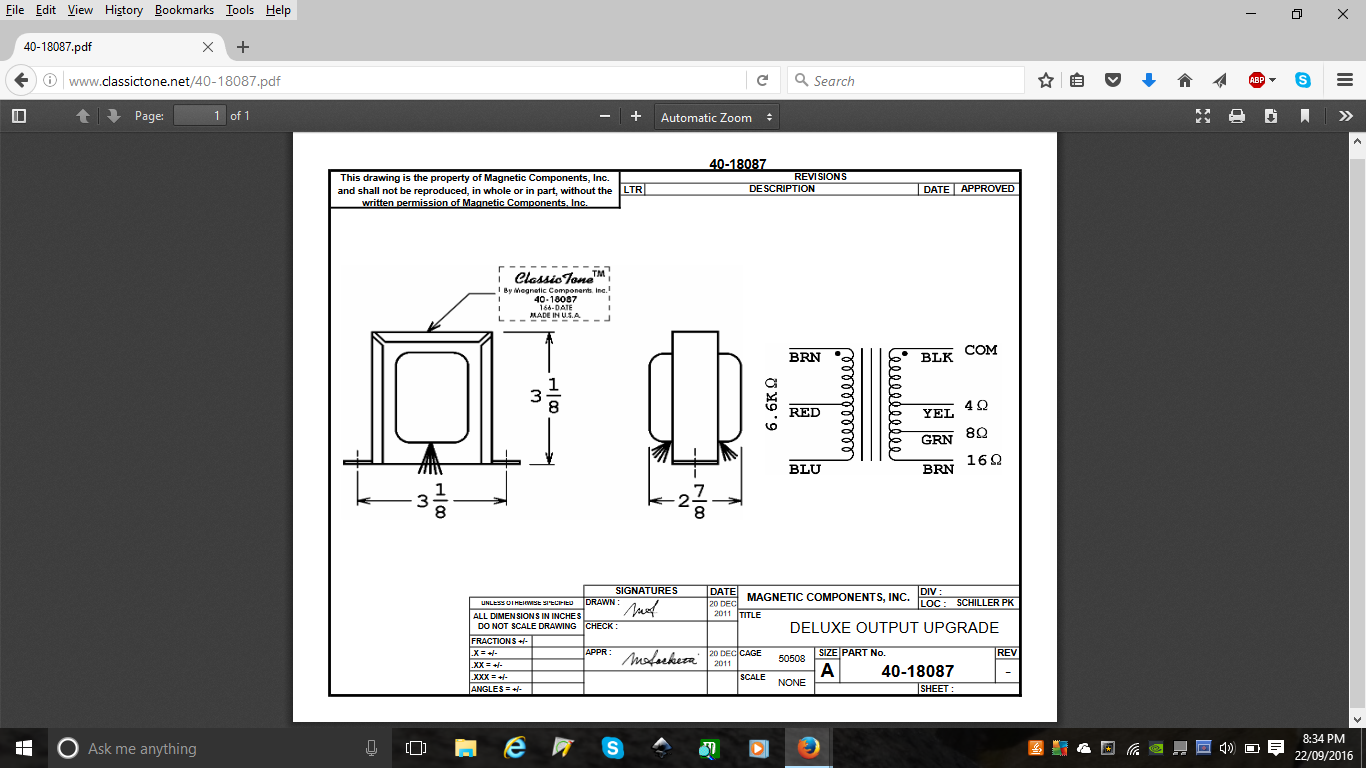
Task: Zoom out with the minus button
Action: [x=604, y=116]
